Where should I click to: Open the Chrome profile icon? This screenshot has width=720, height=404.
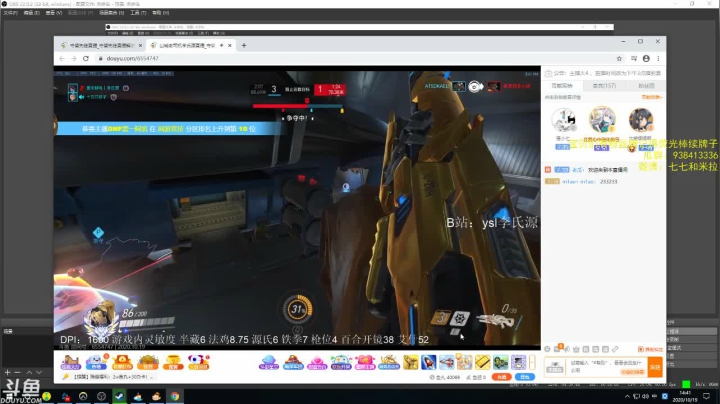(646, 58)
